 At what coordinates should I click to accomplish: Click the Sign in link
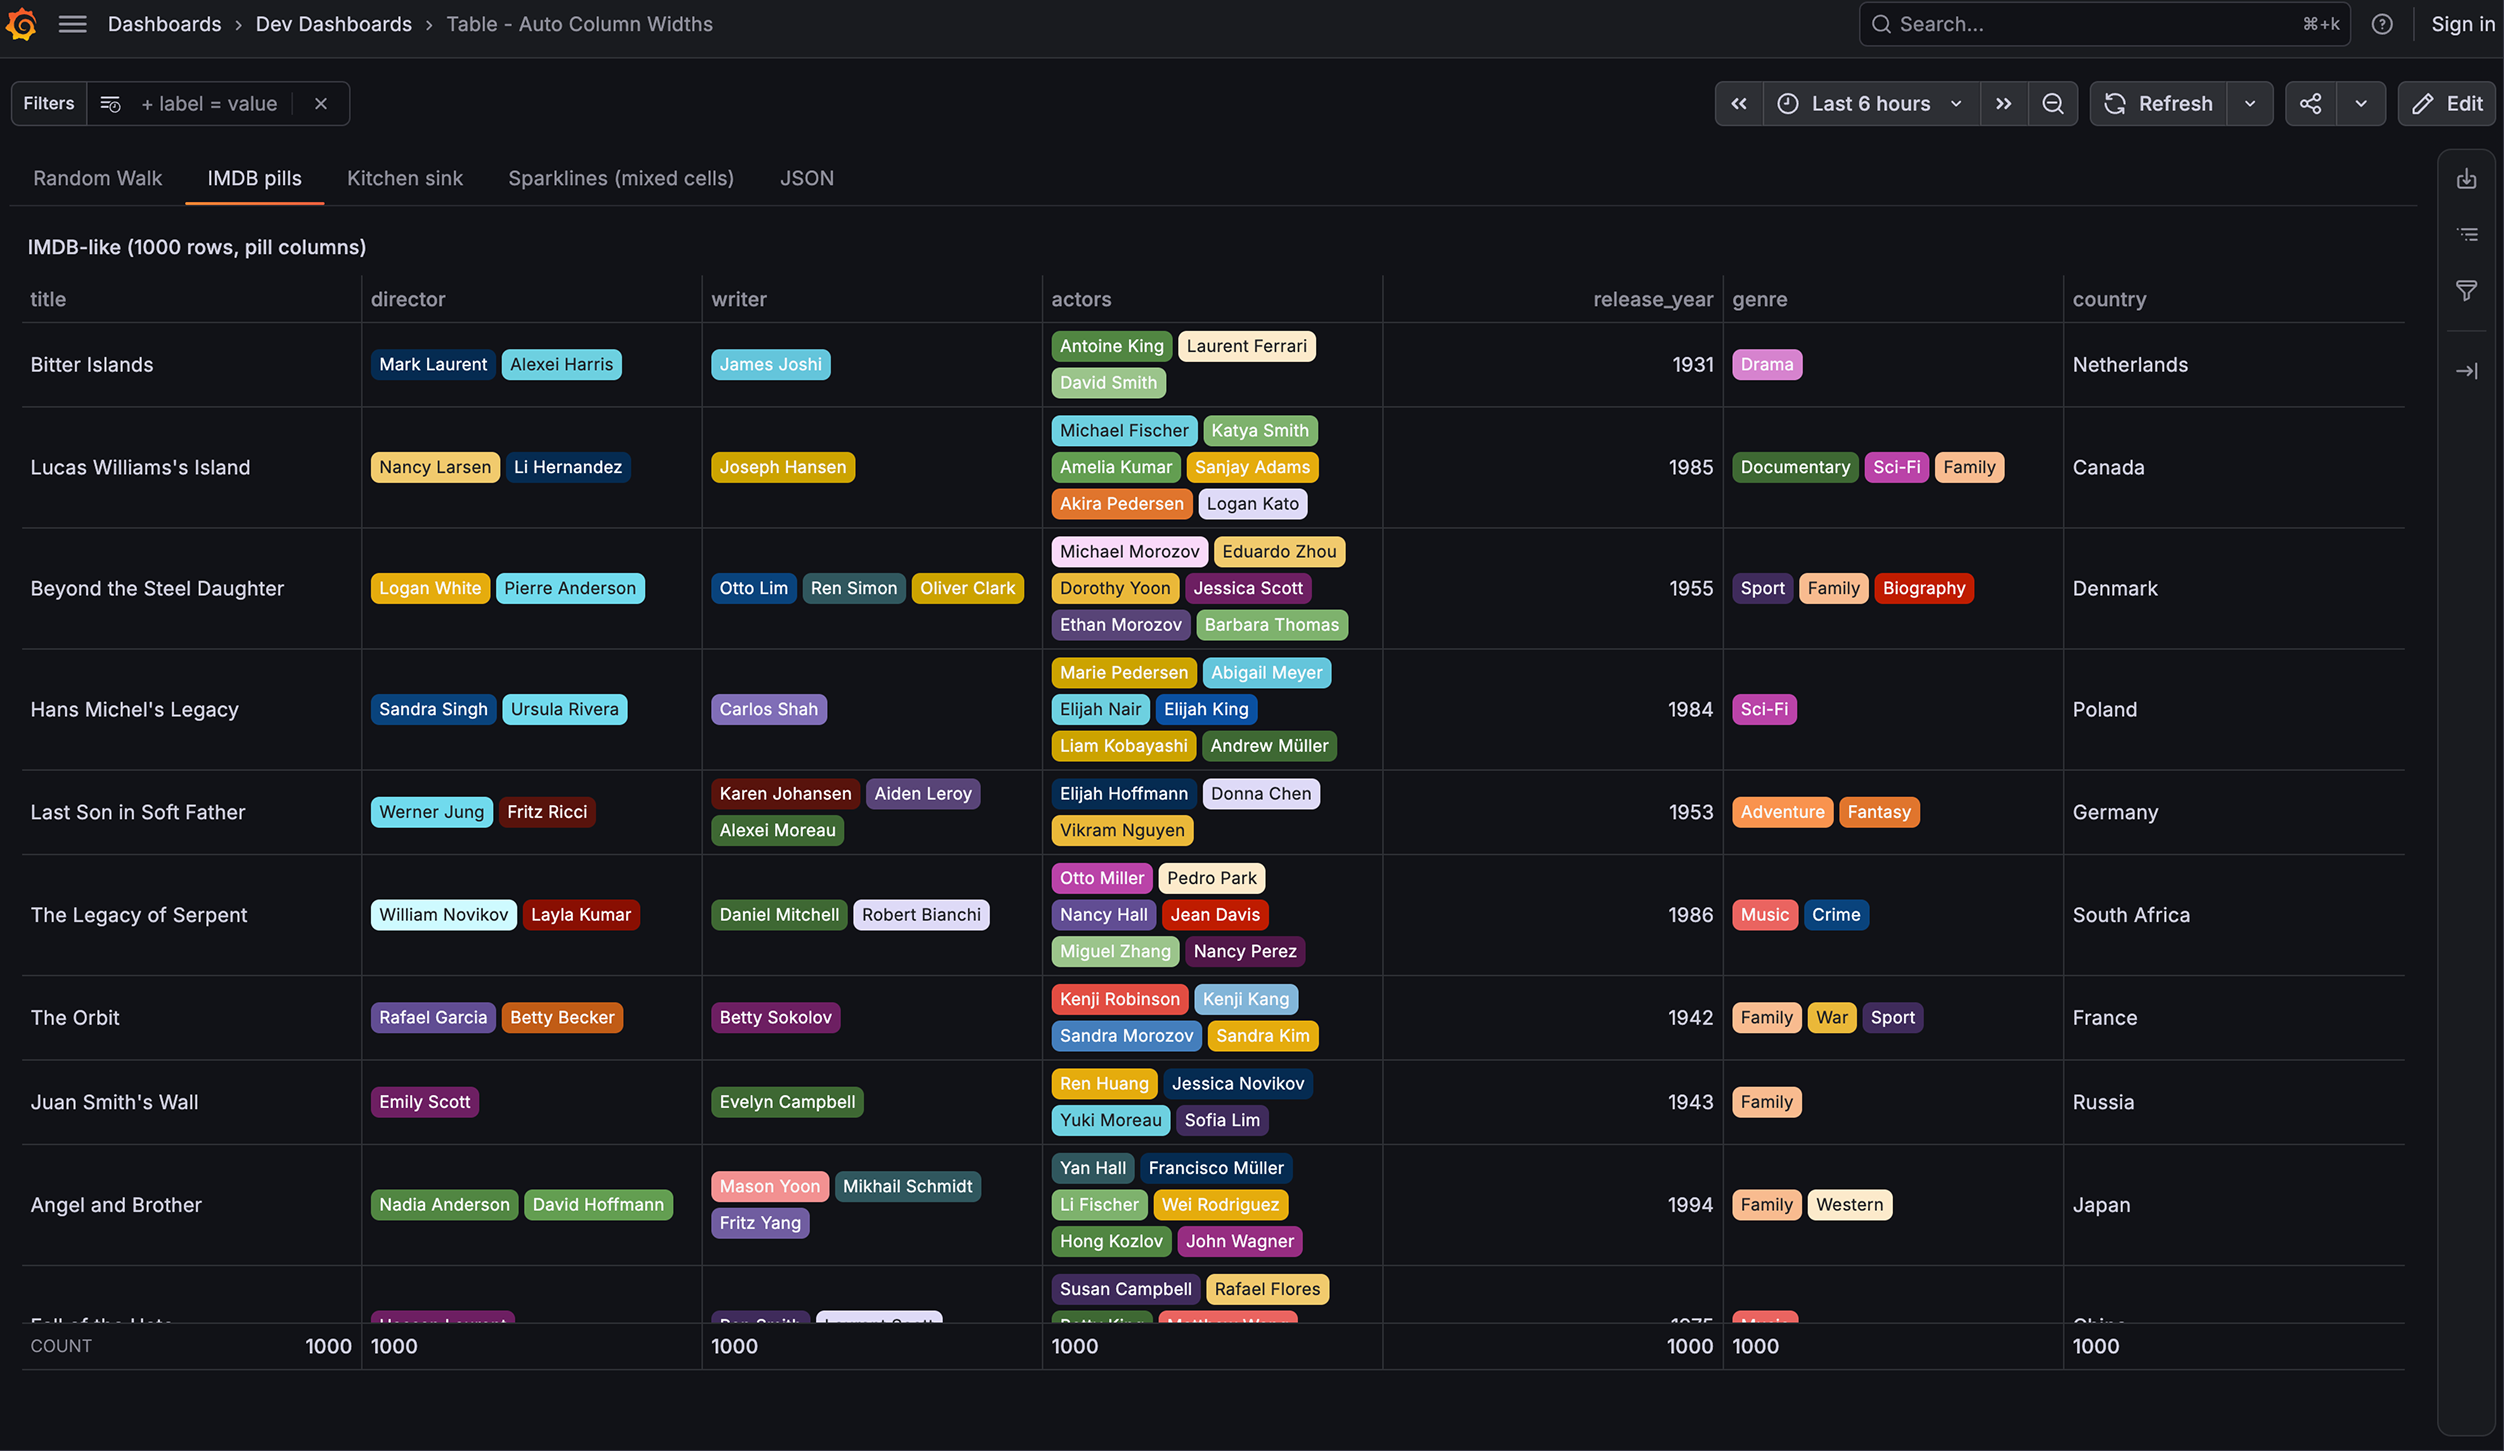click(2463, 24)
